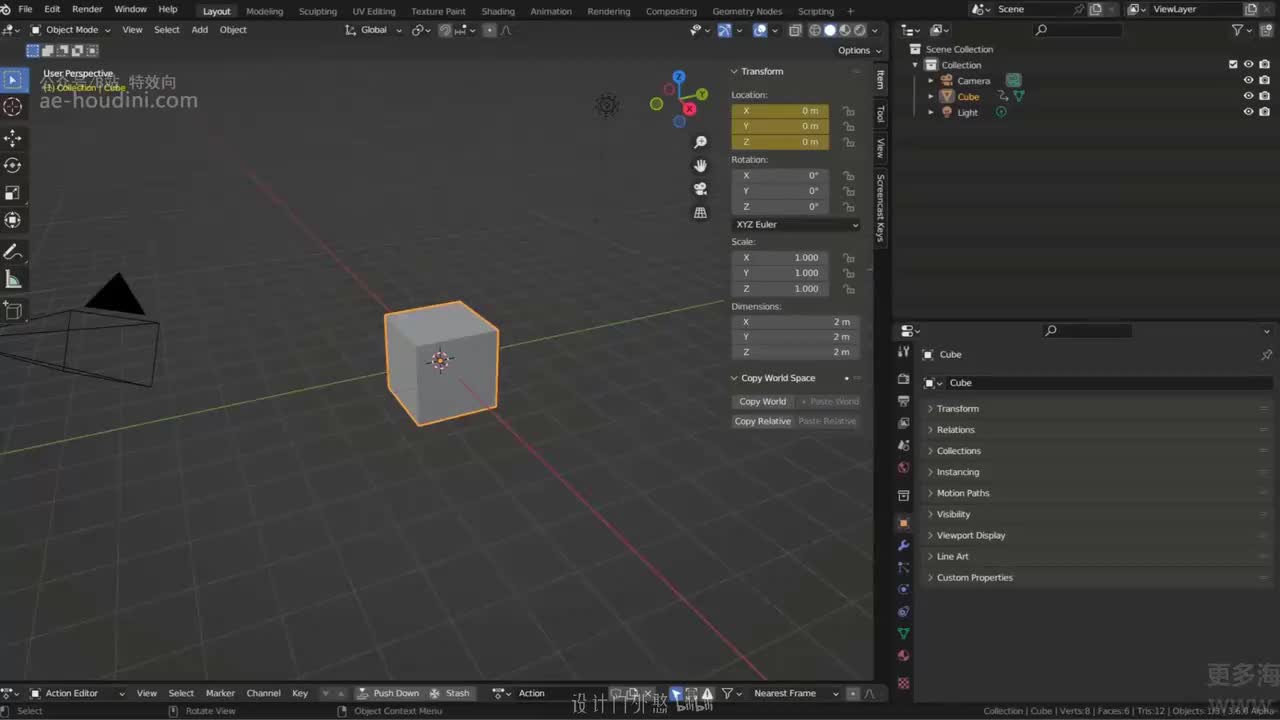Screen dimensions: 1280x720
Task: Click the Stash button
Action: click(450, 693)
